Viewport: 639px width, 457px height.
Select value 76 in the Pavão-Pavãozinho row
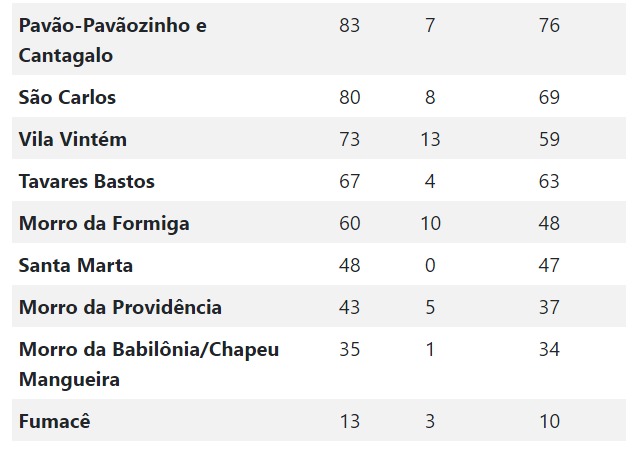point(549,25)
